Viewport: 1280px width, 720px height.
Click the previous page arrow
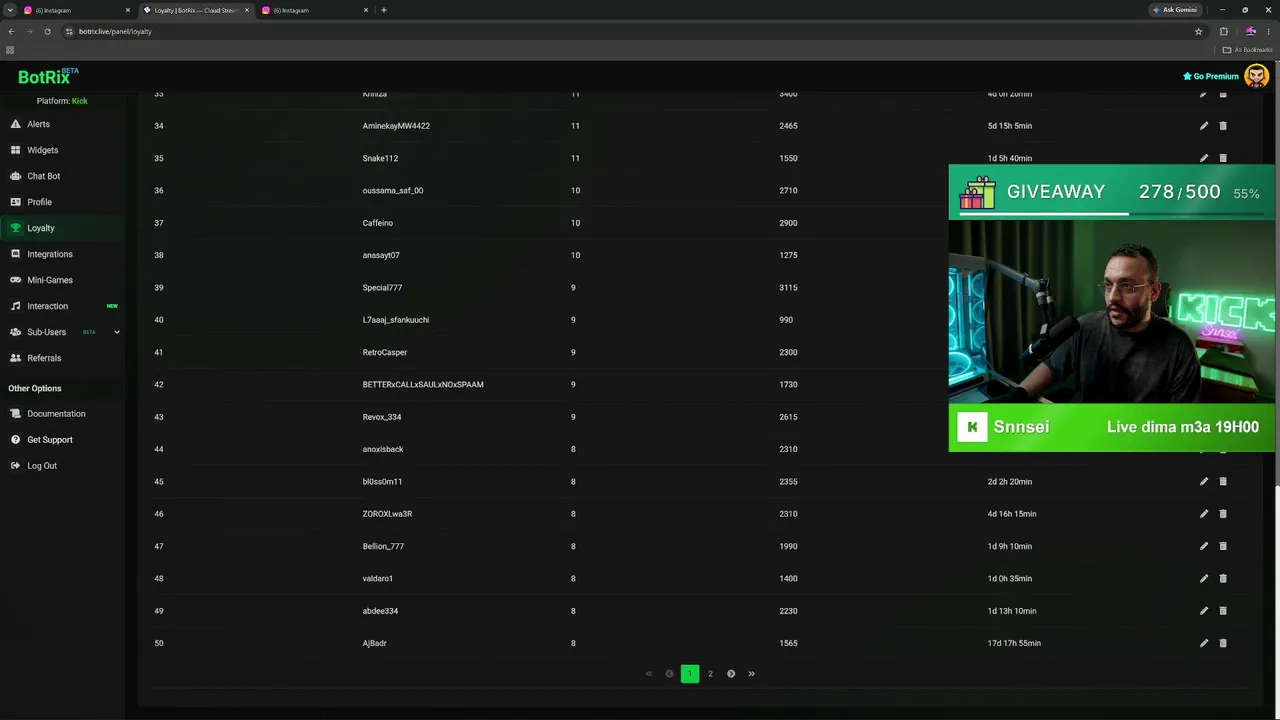[x=669, y=674]
